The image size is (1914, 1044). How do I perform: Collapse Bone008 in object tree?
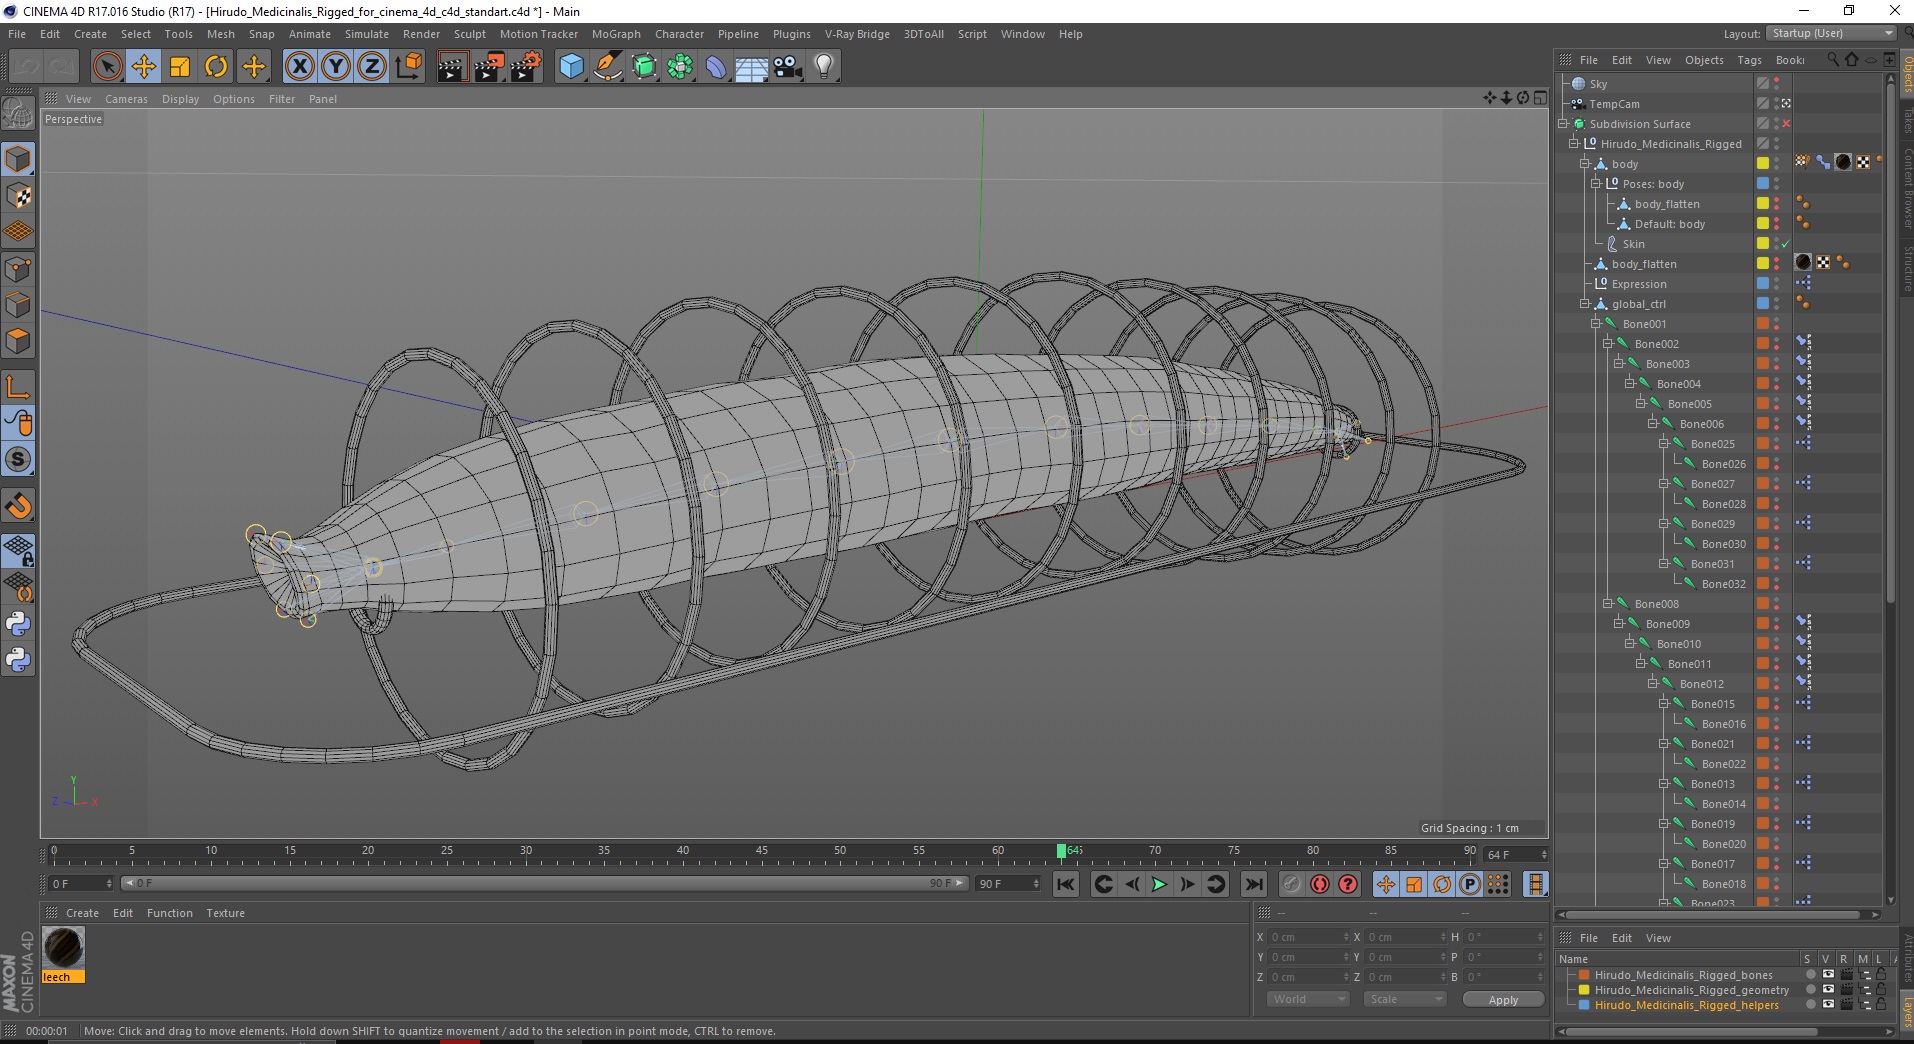click(x=1607, y=604)
